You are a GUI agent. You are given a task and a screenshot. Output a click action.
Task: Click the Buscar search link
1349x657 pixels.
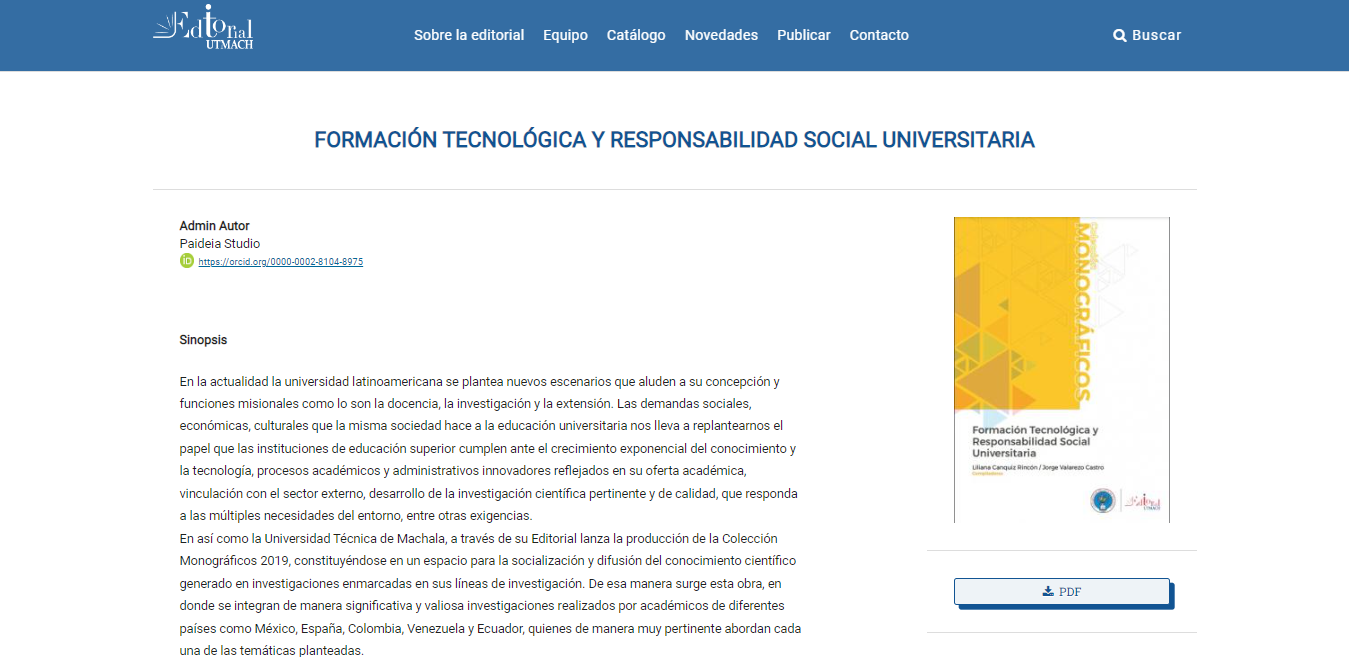click(1147, 35)
